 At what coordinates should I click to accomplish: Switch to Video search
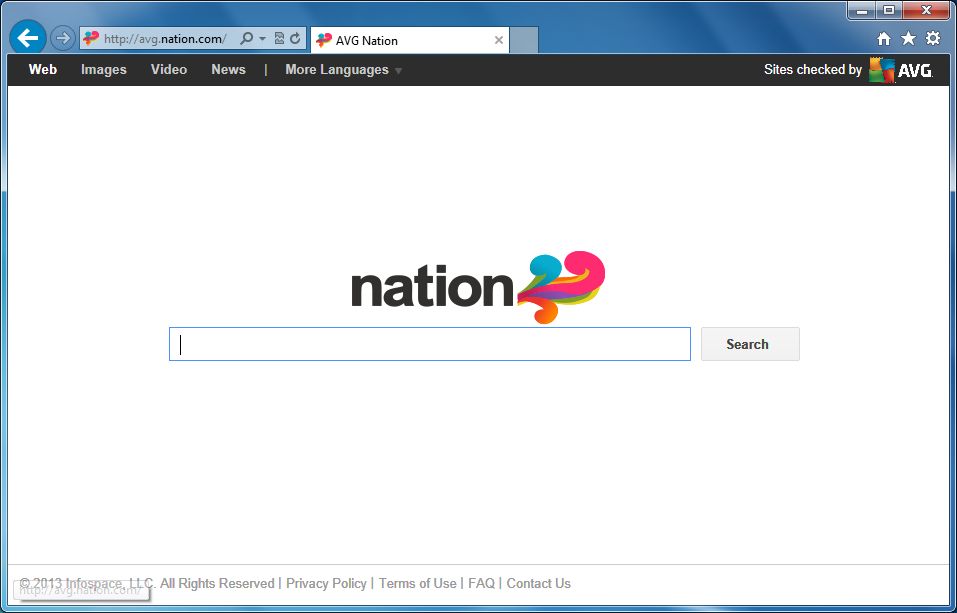tap(169, 70)
